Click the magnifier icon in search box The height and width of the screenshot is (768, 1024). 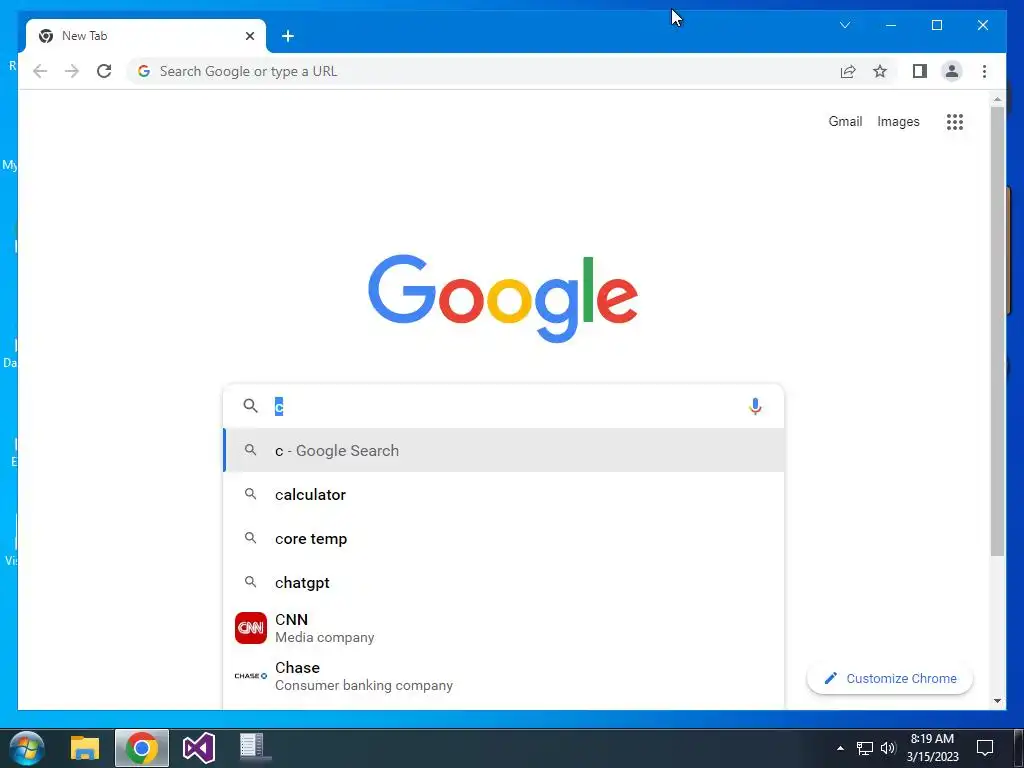(x=251, y=406)
